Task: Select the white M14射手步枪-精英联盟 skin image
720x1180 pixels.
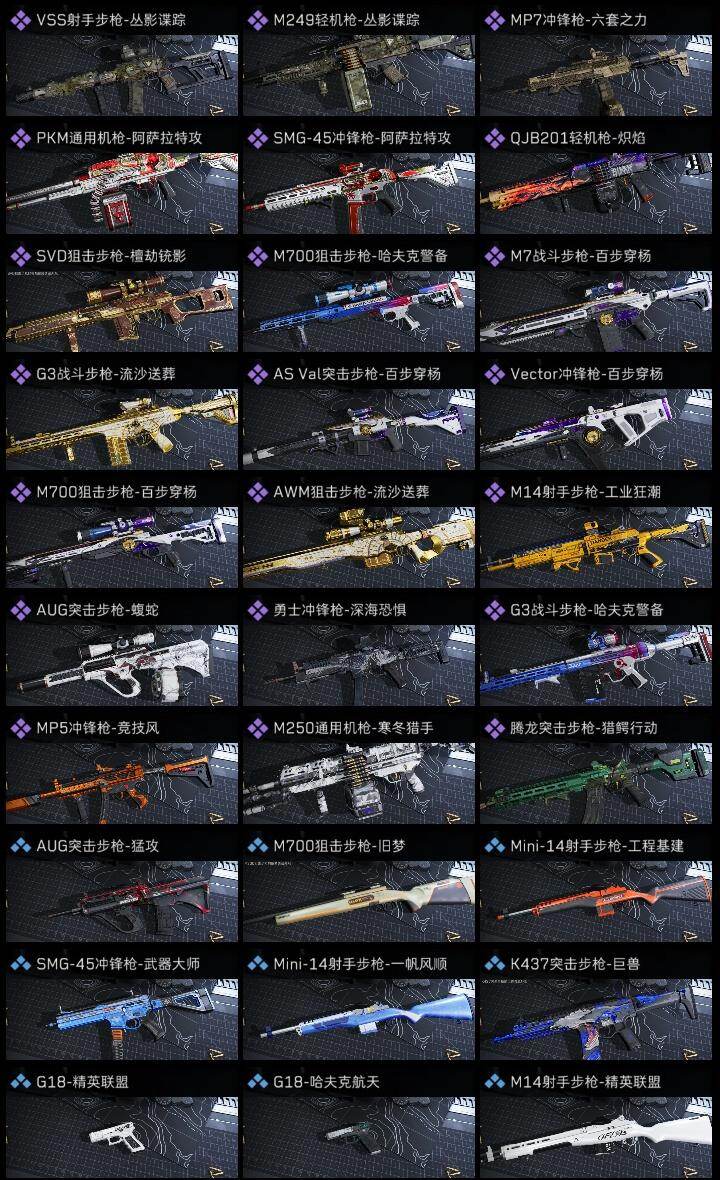Action: [596, 1137]
